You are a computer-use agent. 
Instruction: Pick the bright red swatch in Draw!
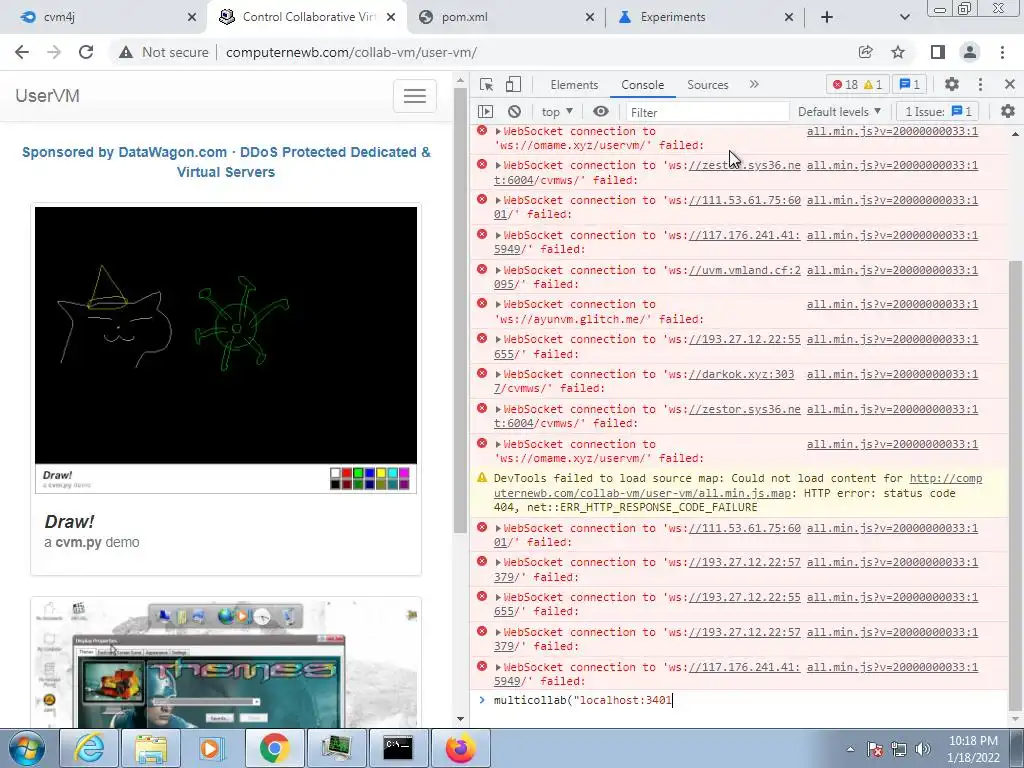click(346, 473)
